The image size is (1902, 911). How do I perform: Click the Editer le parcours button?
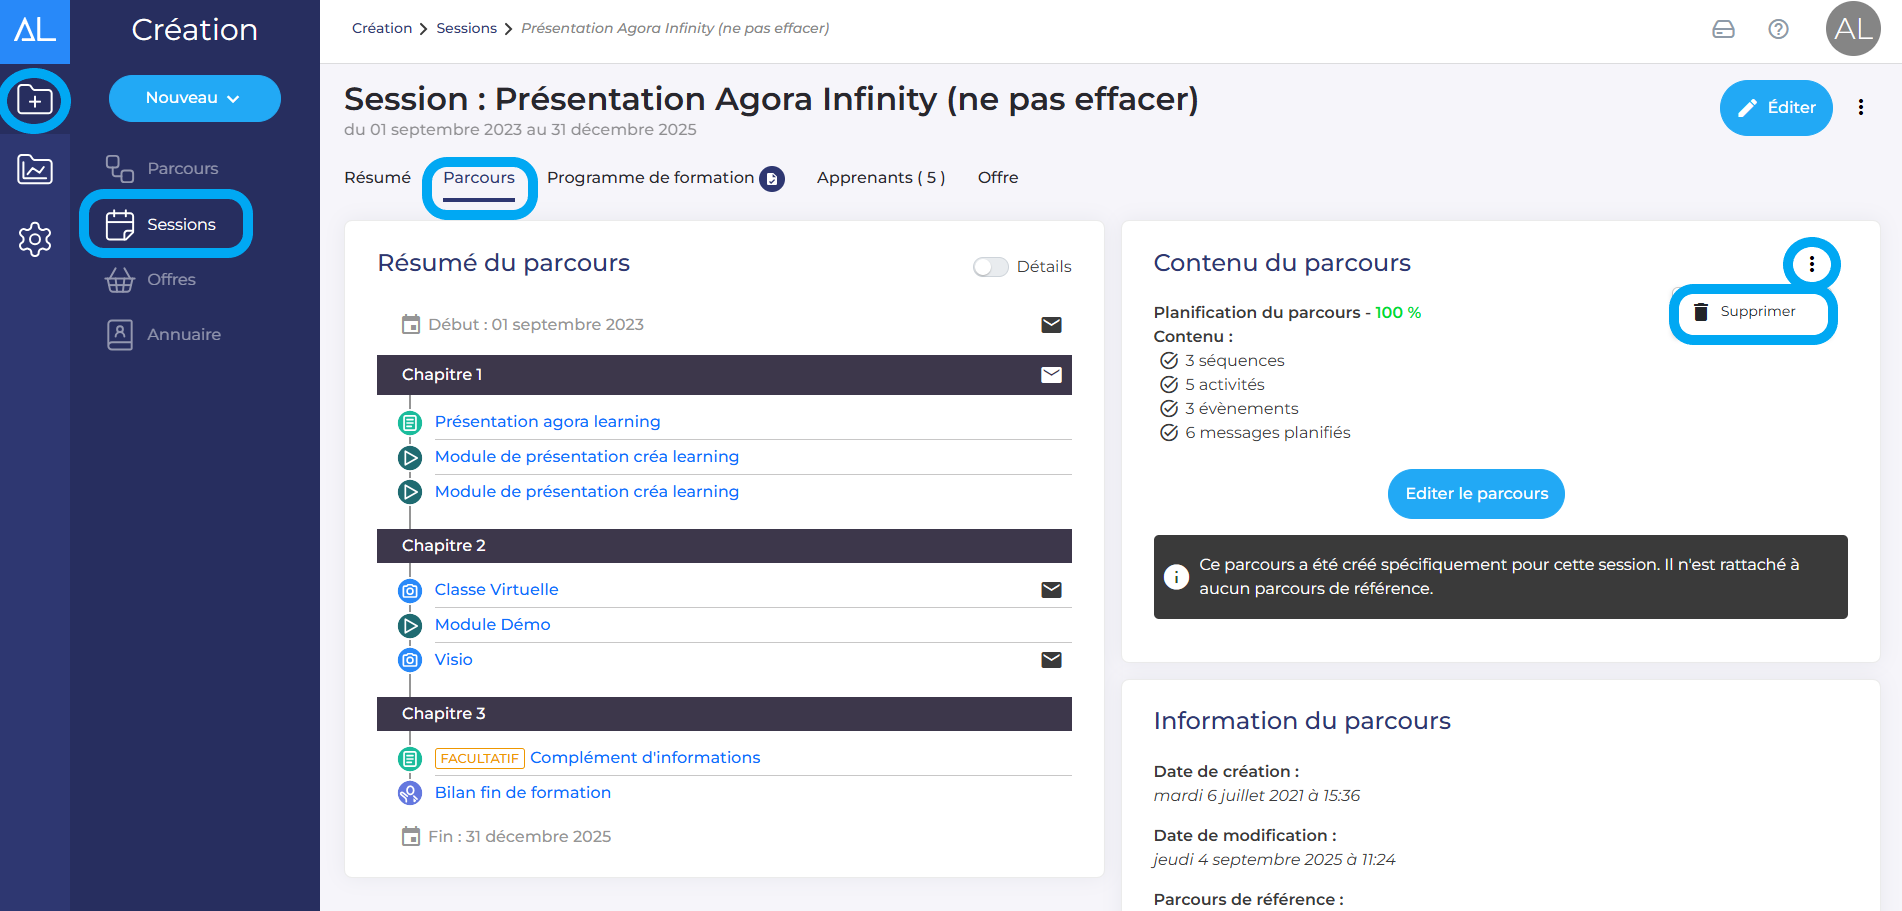(1476, 494)
